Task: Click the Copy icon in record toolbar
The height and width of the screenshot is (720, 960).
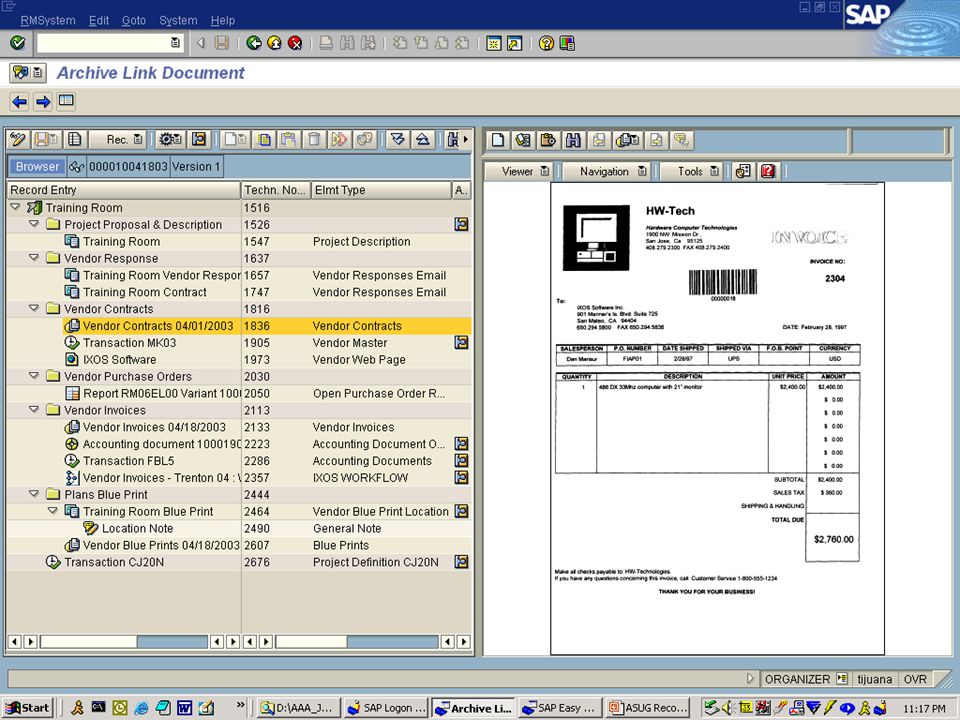Action: pos(264,140)
